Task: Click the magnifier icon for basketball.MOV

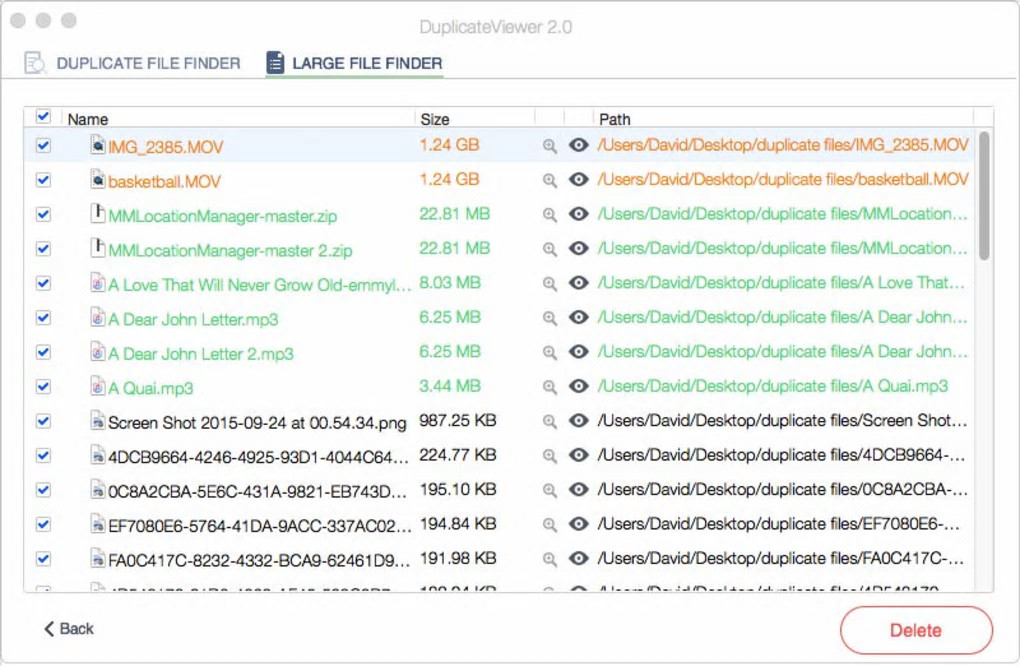Action: pyautogui.click(x=550, y=180)
